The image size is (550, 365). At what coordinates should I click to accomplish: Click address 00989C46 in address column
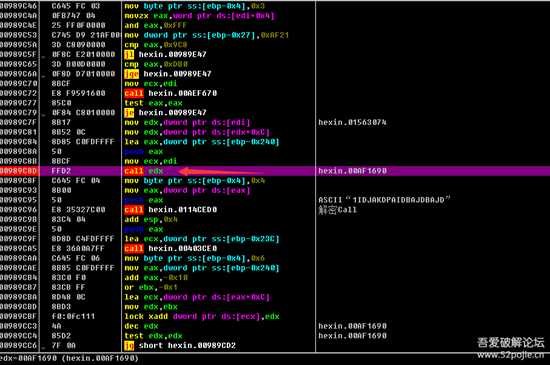pos(19,6)
